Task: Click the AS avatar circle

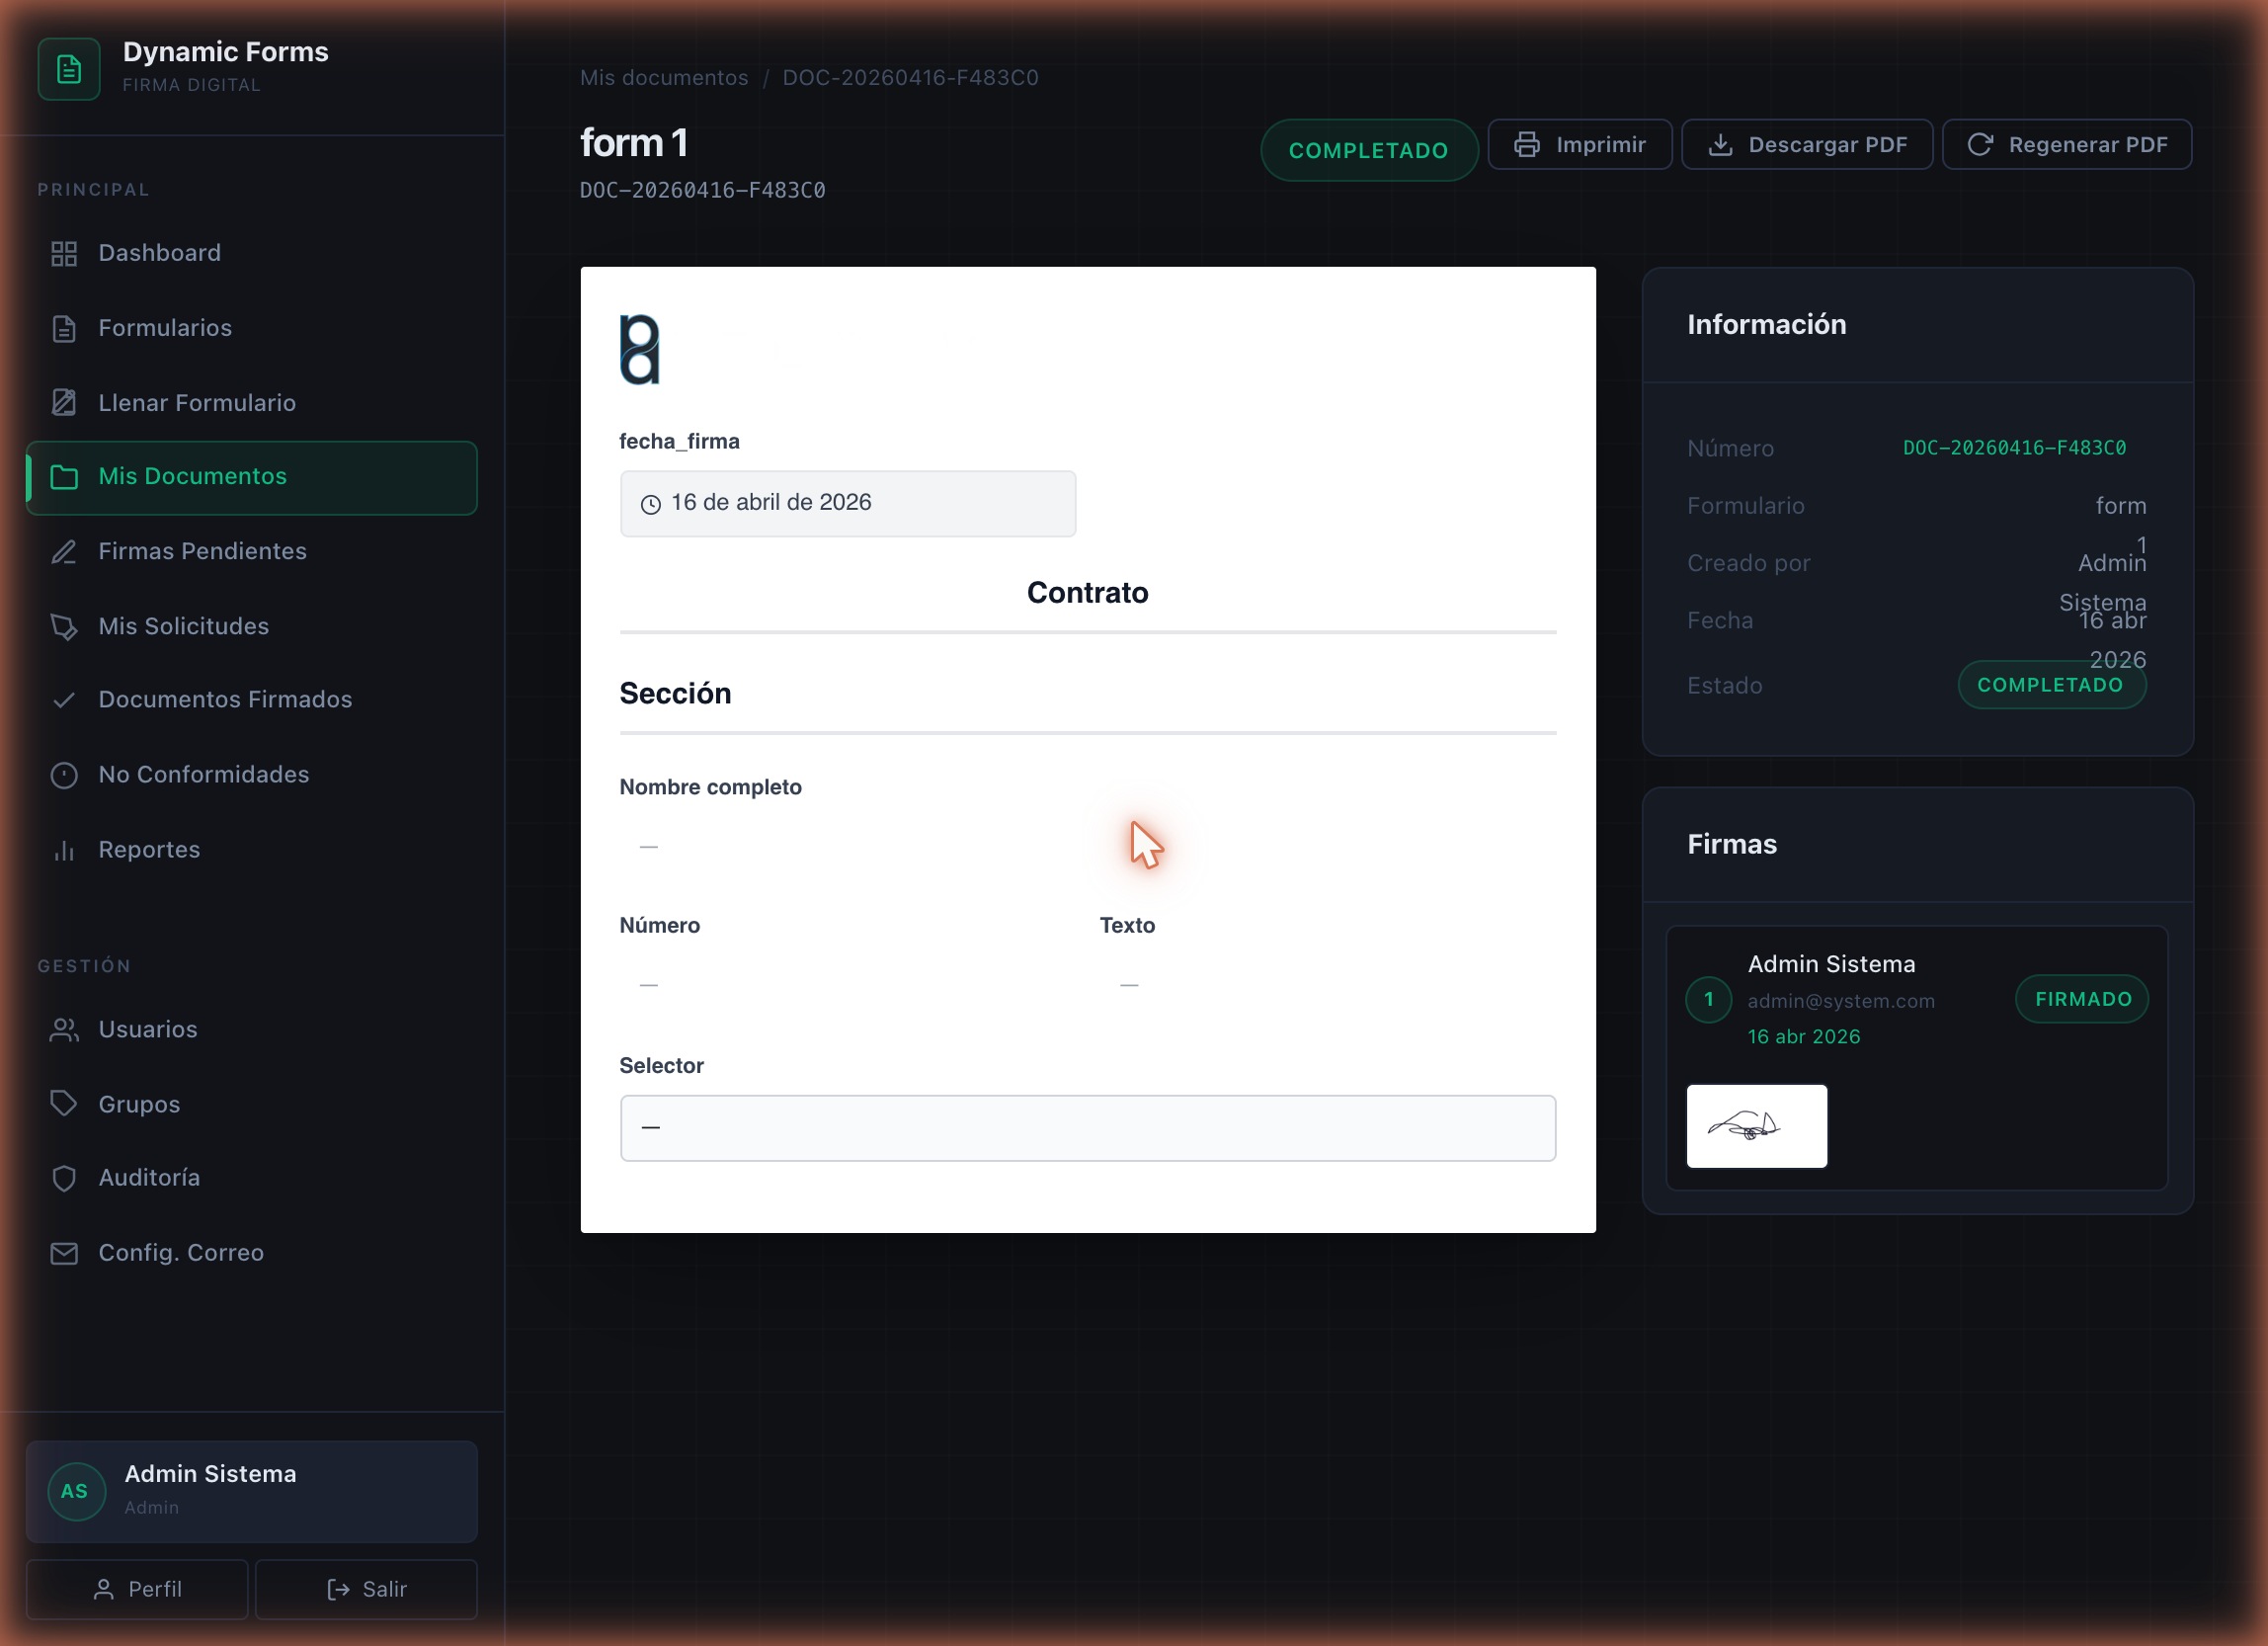Action: point(76,1491)
